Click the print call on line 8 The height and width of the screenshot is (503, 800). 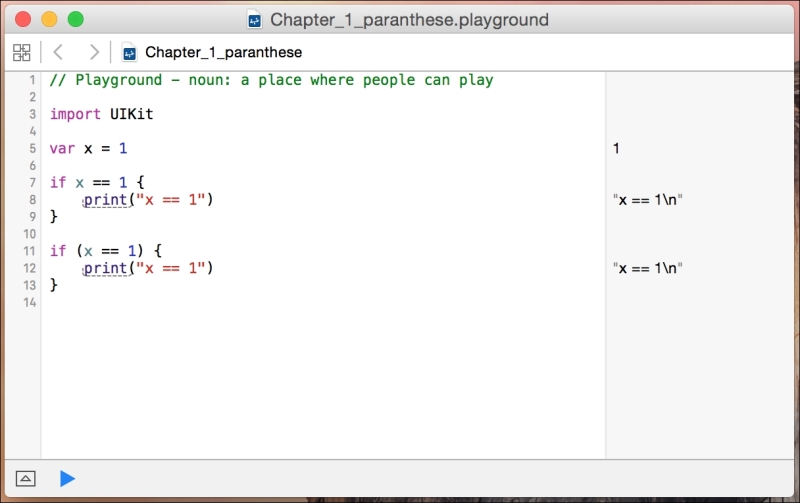point(148,199)
